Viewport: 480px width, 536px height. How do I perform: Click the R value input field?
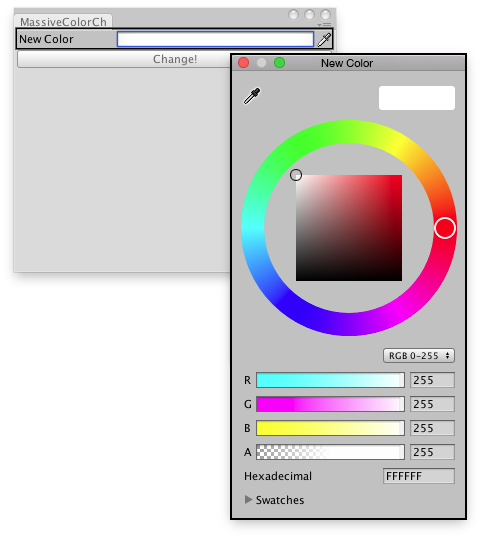click(x=432, y=380)
